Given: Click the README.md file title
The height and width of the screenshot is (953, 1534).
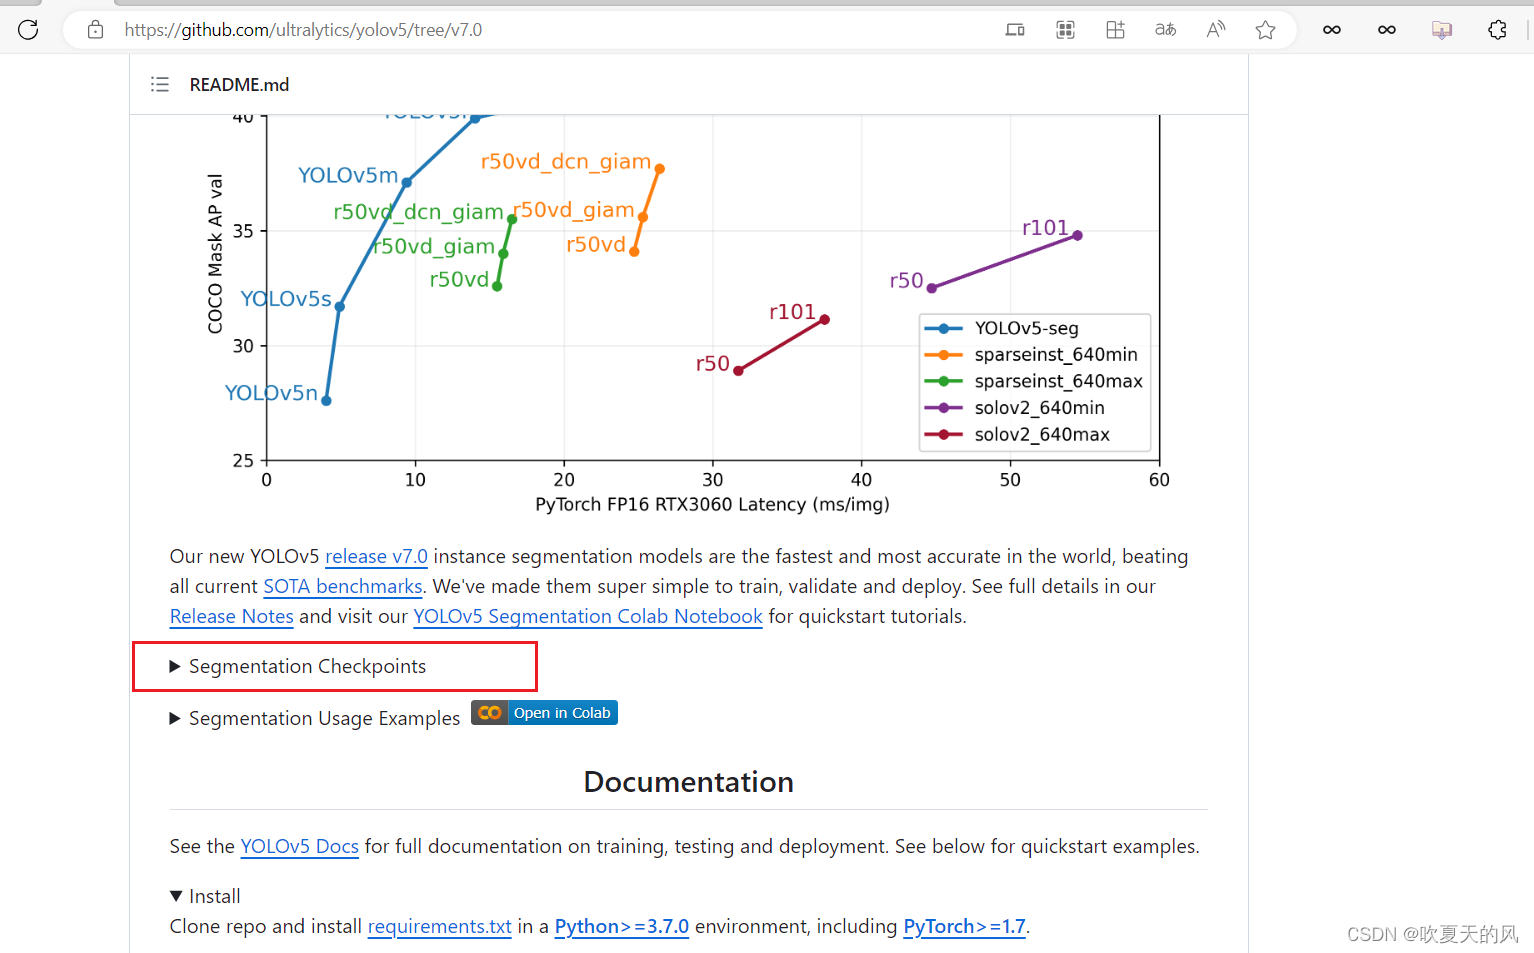Looking at the screenshot, I should 239,85.
